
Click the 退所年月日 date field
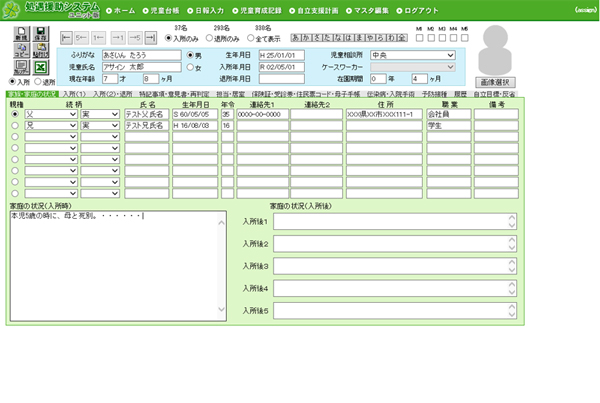click(x=282, y=79)
